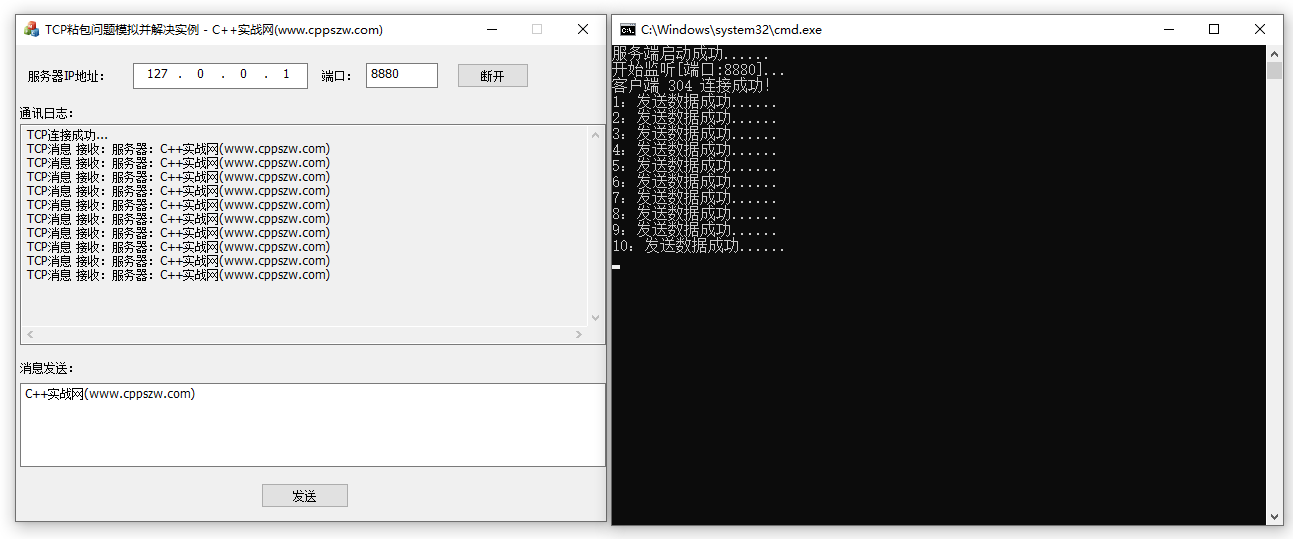Click the 消息发送 label
Viewport: 1293px width, 539px height.
coord(47,368)
